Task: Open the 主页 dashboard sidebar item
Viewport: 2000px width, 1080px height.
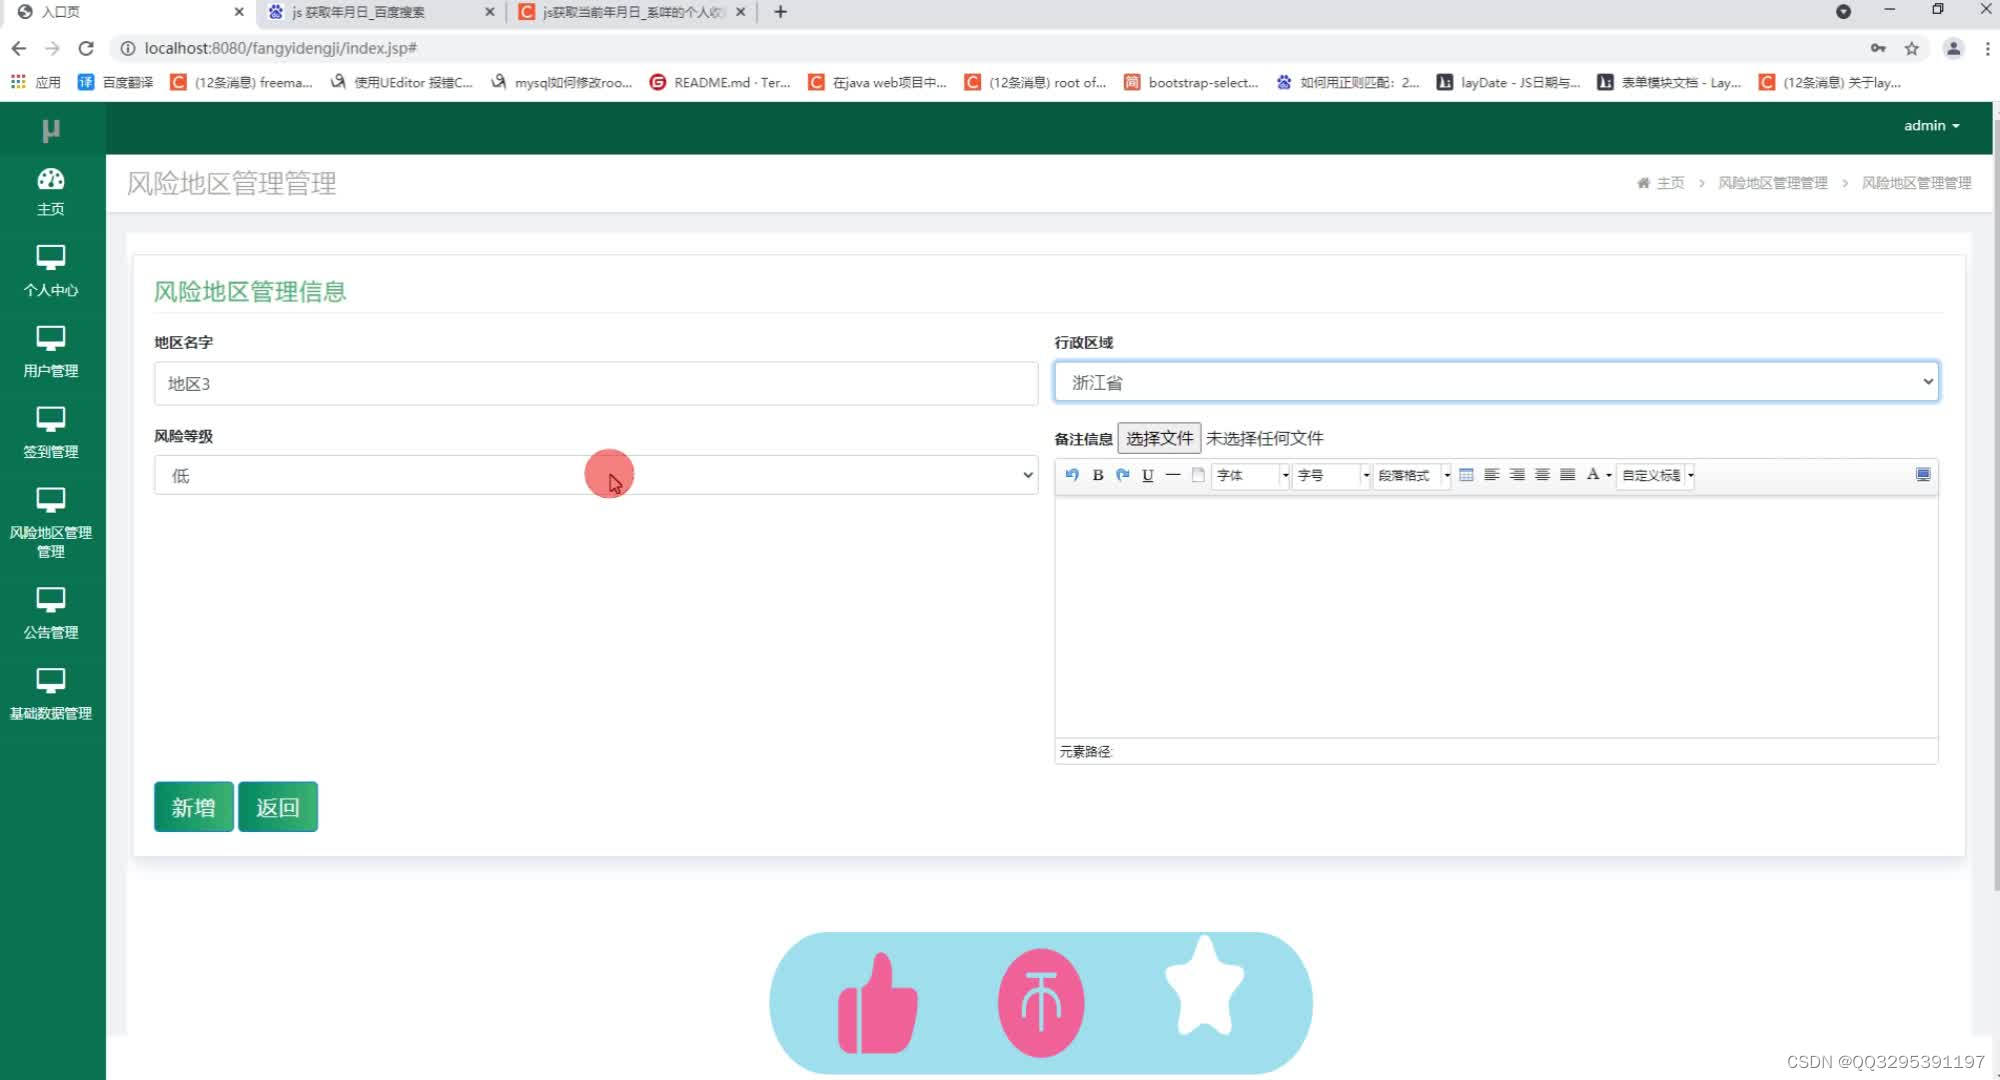Action: 51,192
